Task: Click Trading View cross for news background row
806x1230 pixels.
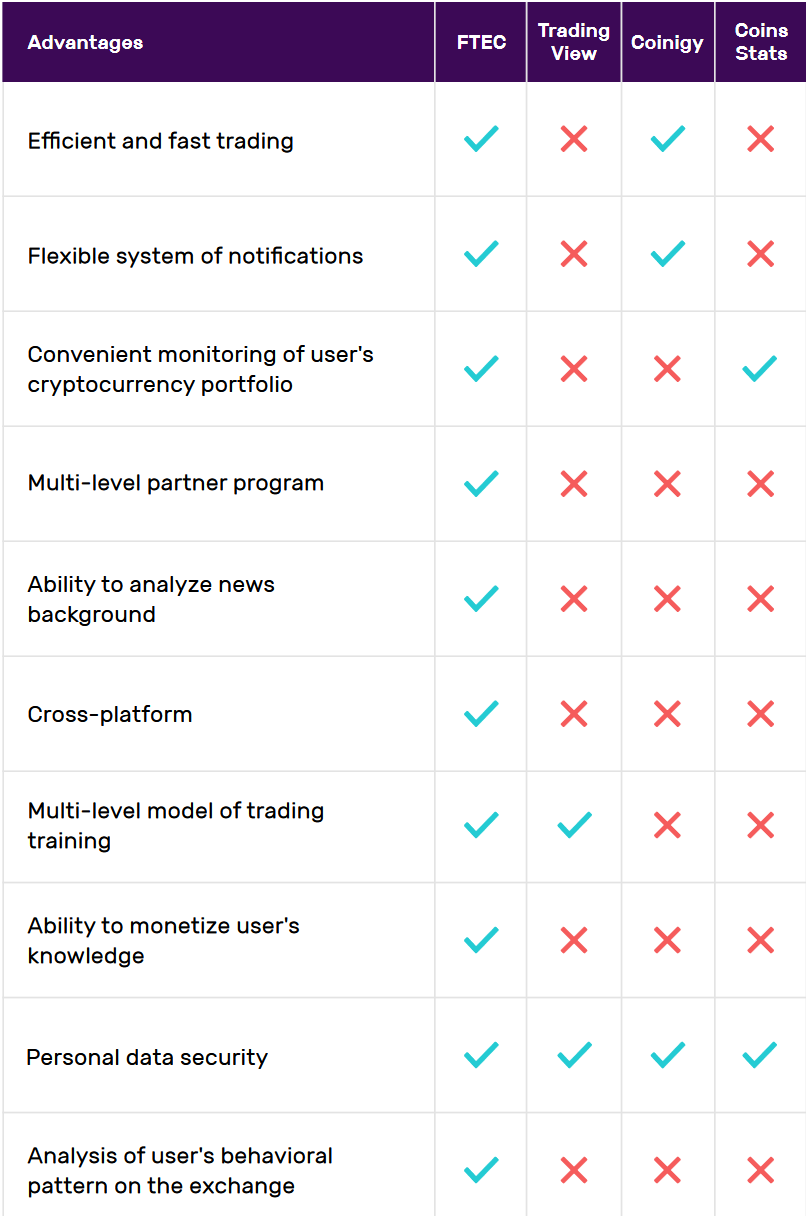Action: coord(574,599)
